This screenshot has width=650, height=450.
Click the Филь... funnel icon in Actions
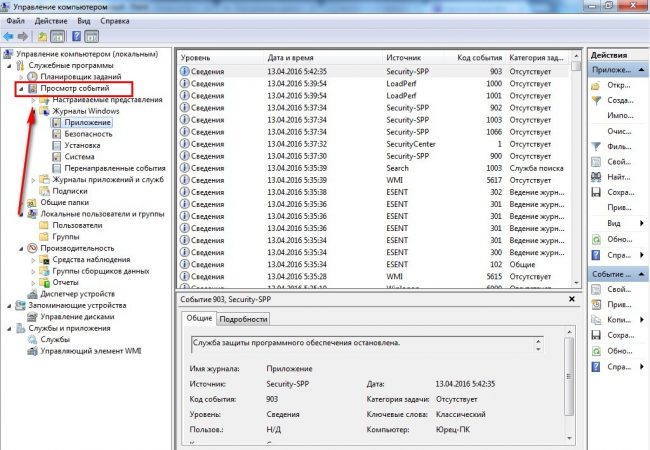point(596,147)
